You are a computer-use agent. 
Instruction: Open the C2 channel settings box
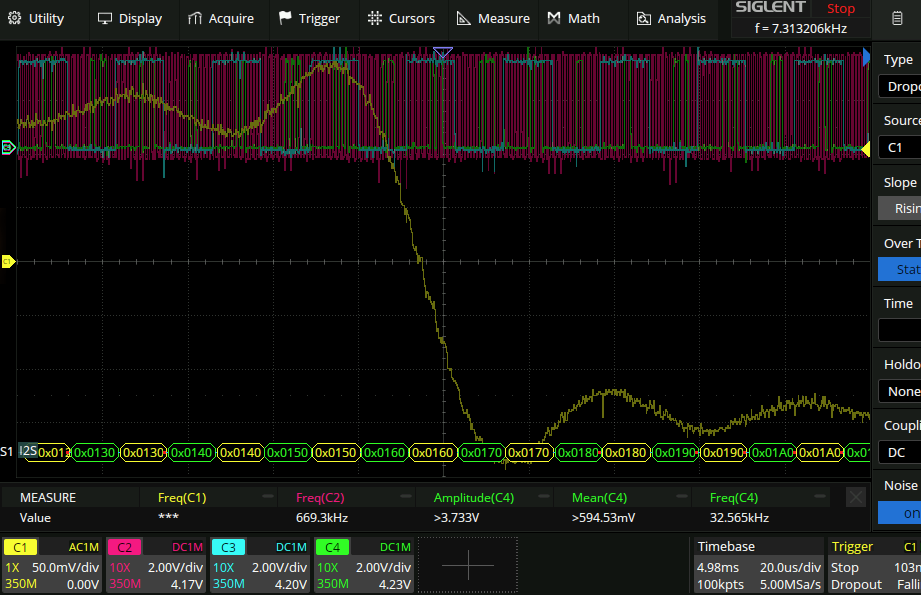pyautogui.click(x=155, y=565)
